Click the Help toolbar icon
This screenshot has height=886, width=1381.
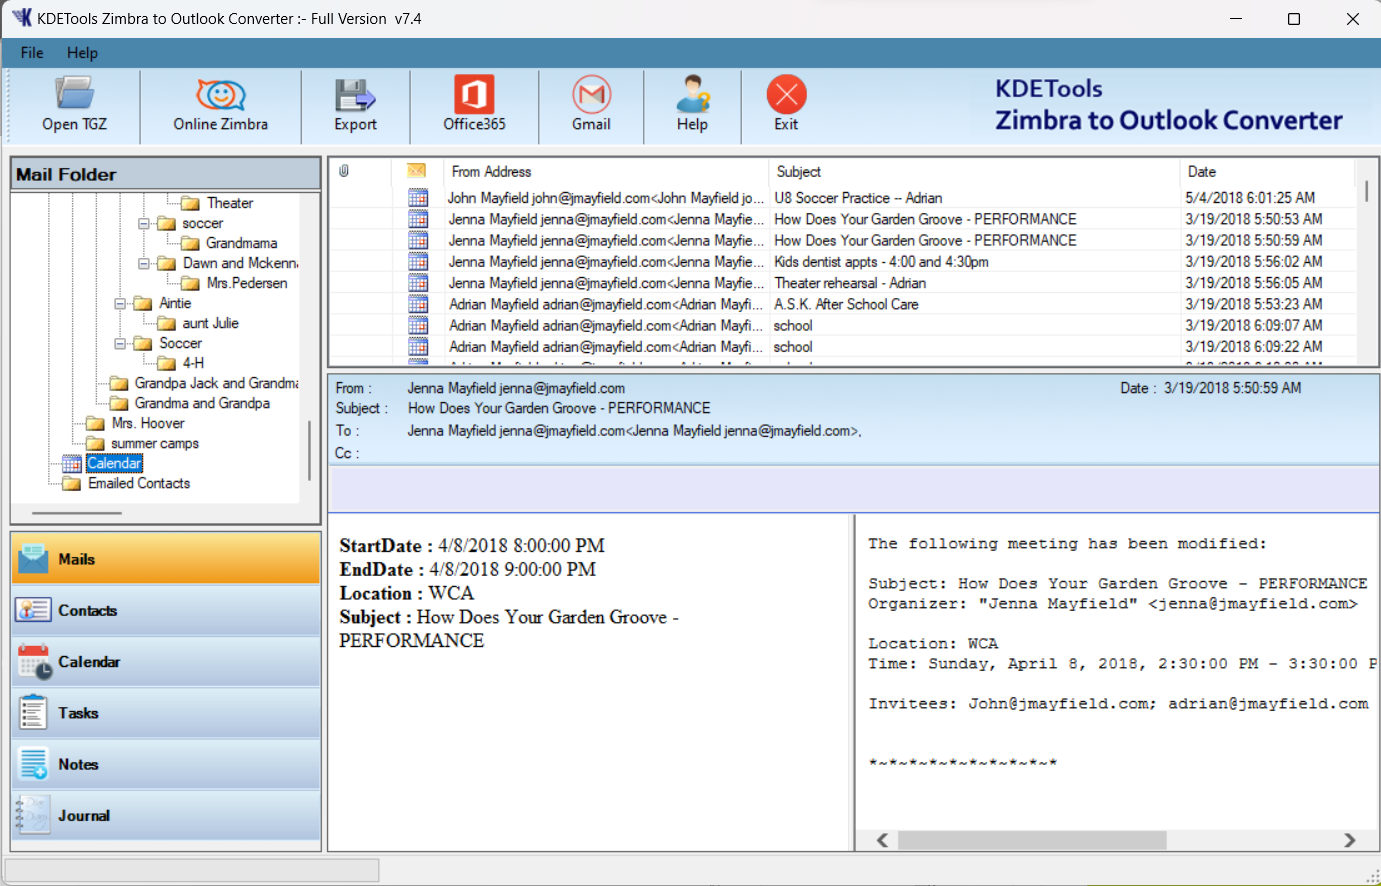coord(692,94)
